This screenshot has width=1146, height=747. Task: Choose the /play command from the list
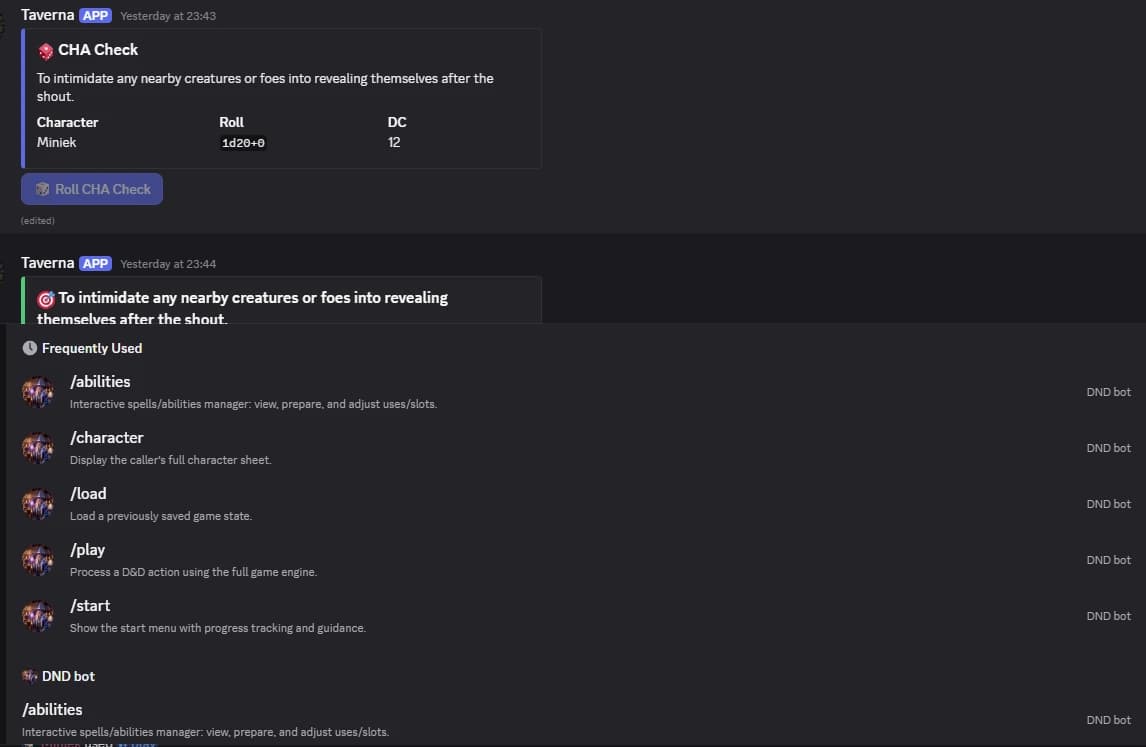tap(88, 550)
